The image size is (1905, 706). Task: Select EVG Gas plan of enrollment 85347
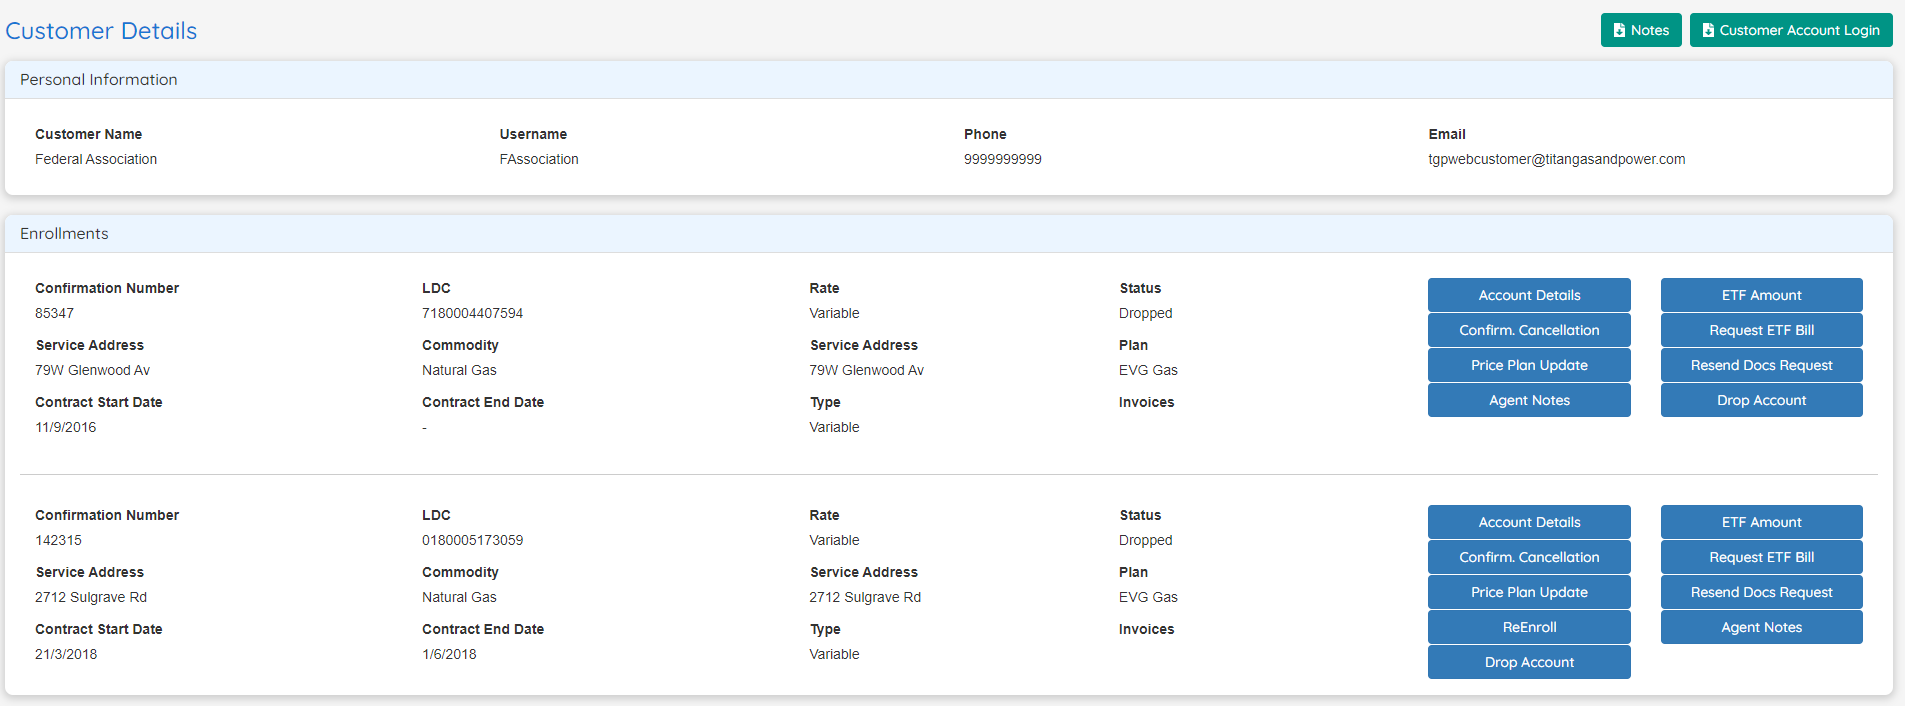[x=1148, y=370]
